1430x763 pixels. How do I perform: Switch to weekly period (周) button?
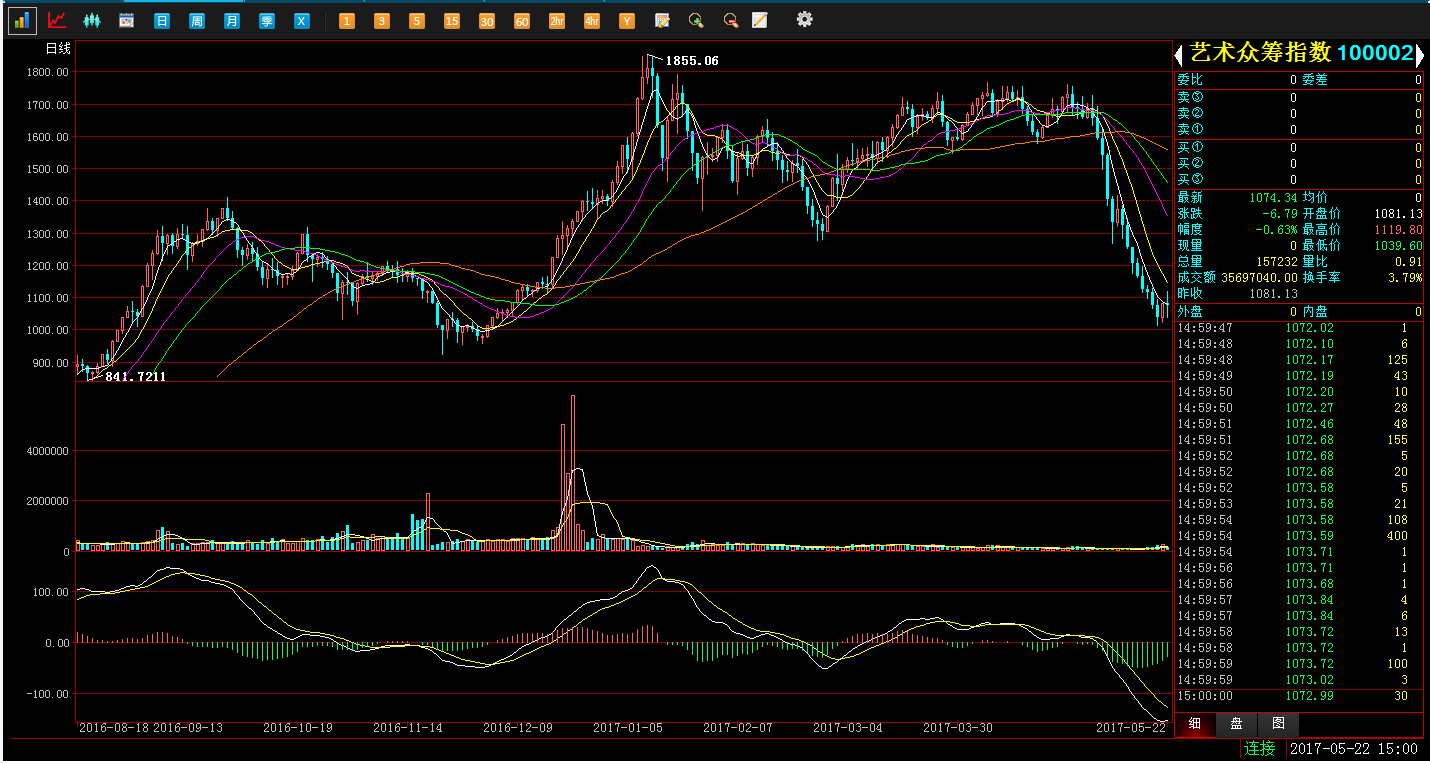(197, 21)
